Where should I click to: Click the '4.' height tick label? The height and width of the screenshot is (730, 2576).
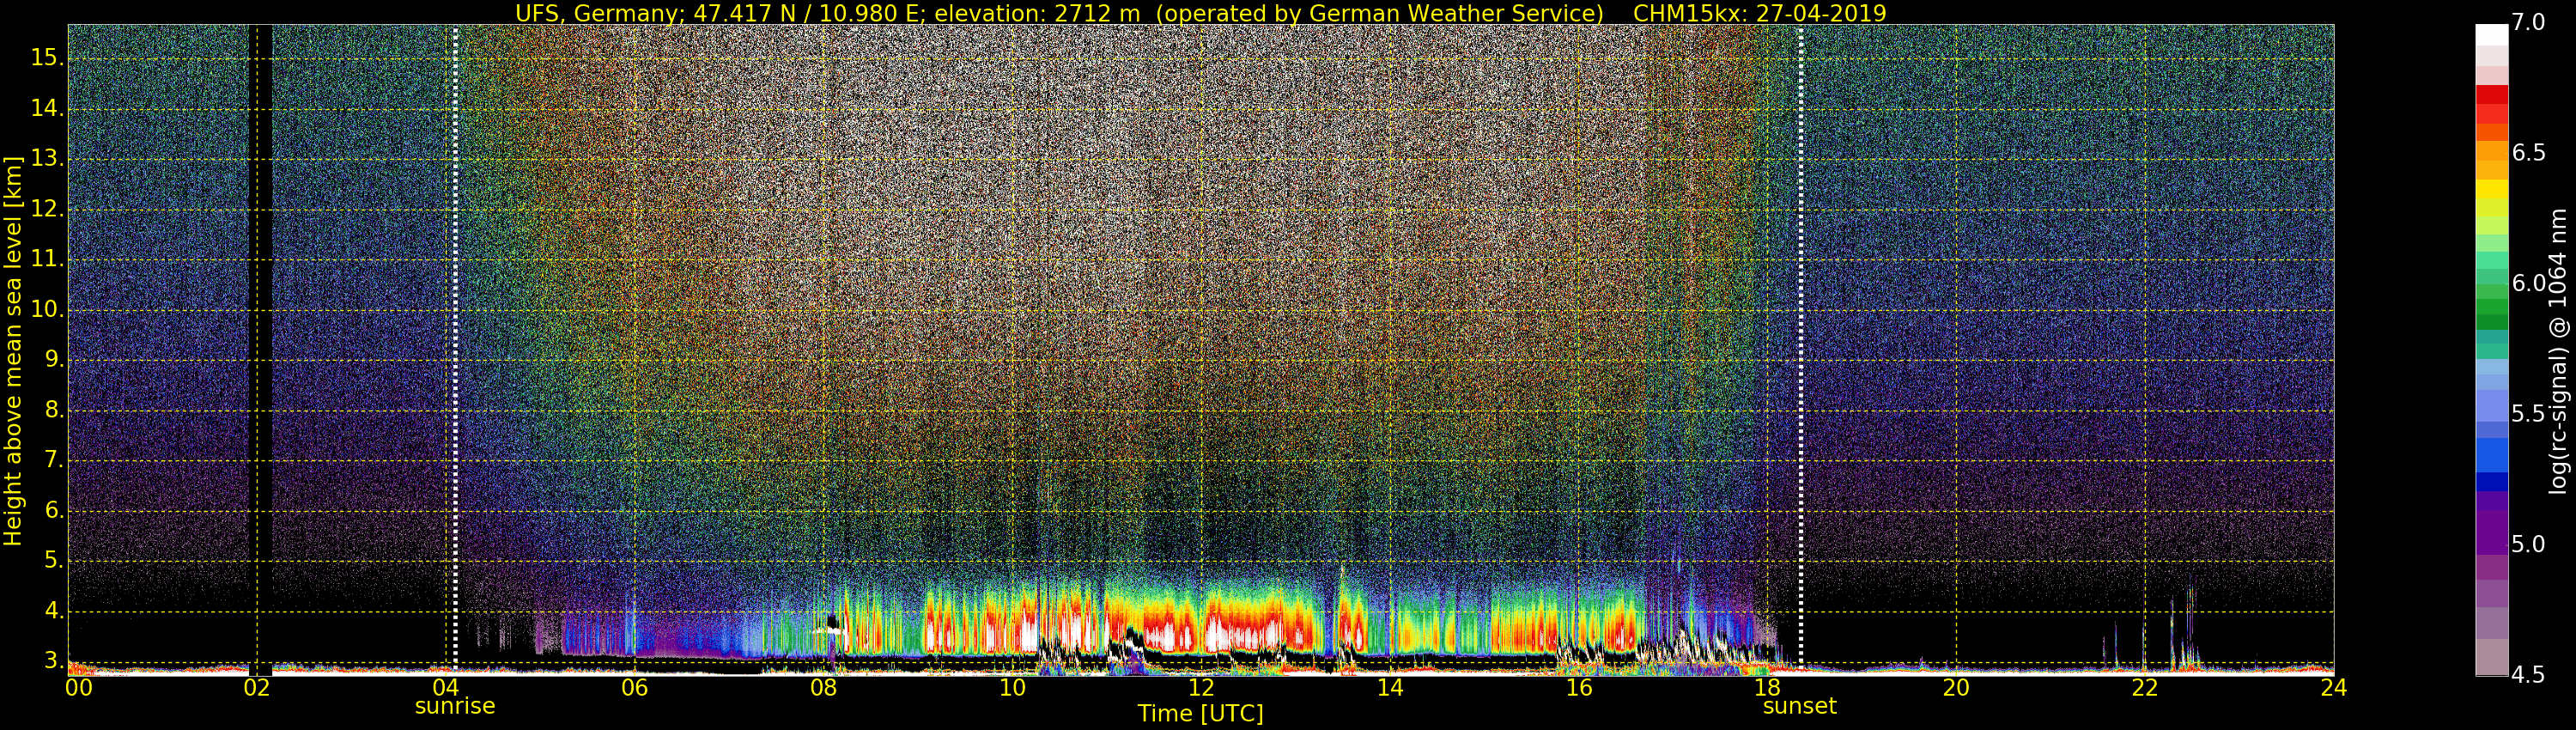tap(52, 611)
